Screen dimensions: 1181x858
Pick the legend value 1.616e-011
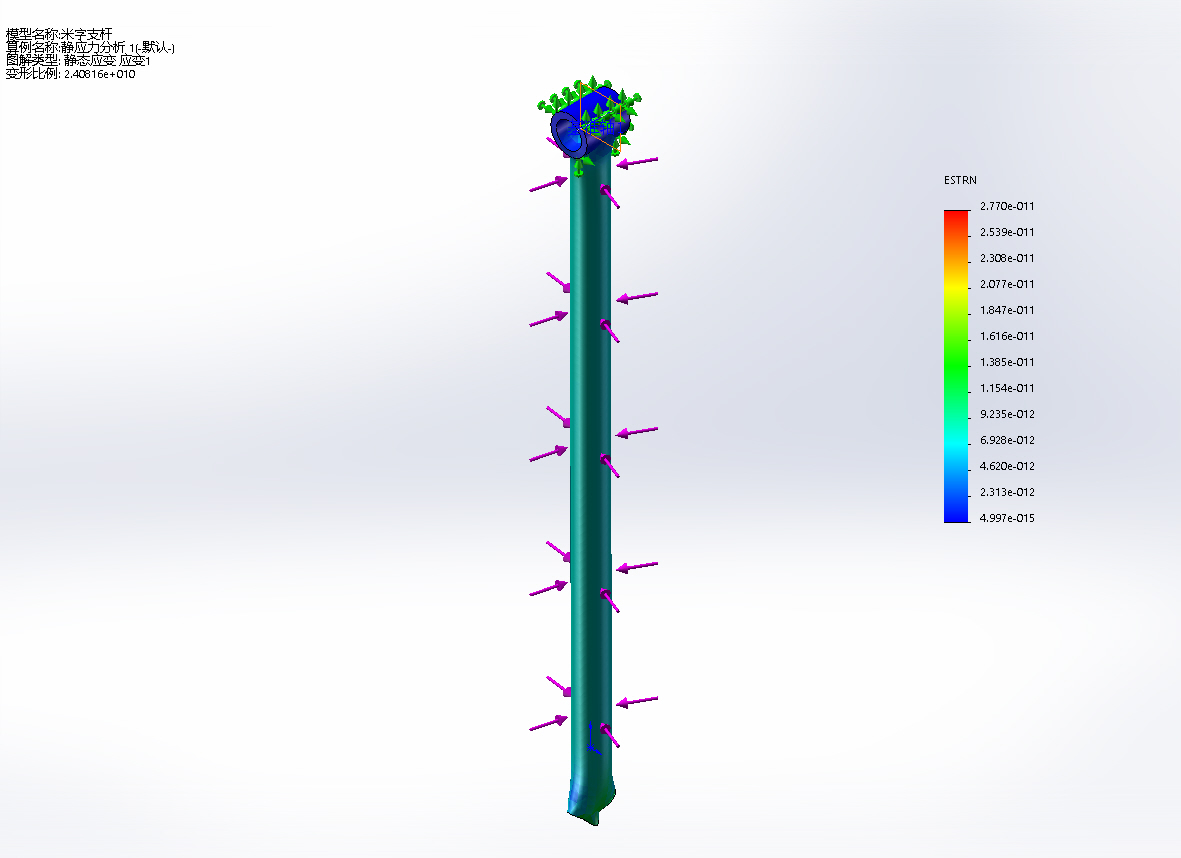tap(1007, 336)
